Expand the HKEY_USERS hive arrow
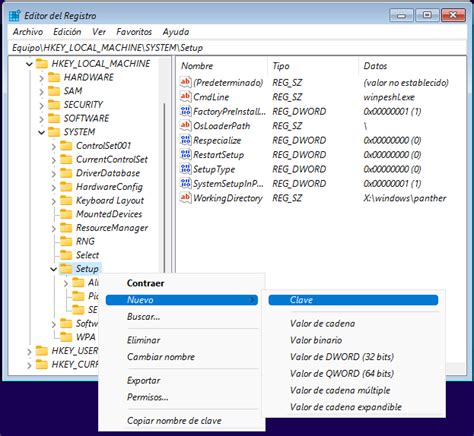Image resolution: width=474 pixels, height=436 pixels. [29, 351]
